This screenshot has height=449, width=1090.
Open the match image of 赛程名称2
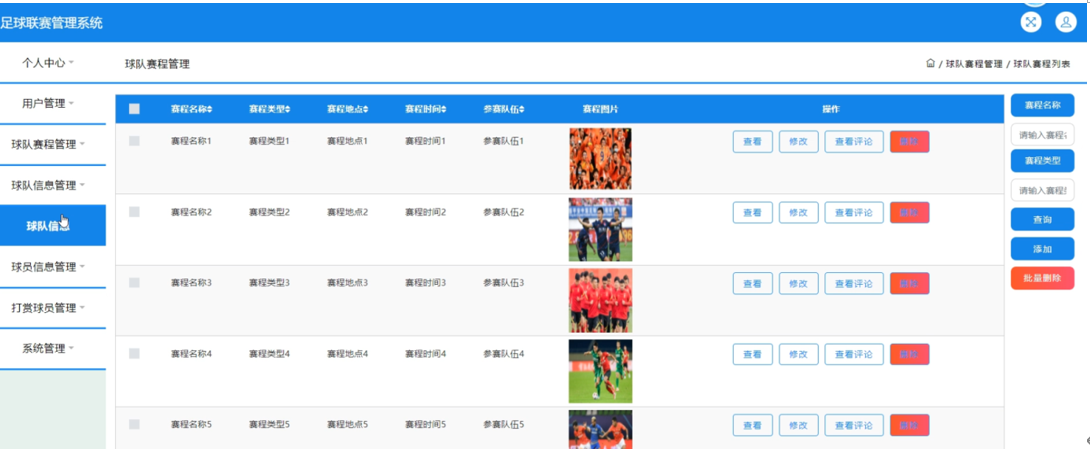point(601,229)
